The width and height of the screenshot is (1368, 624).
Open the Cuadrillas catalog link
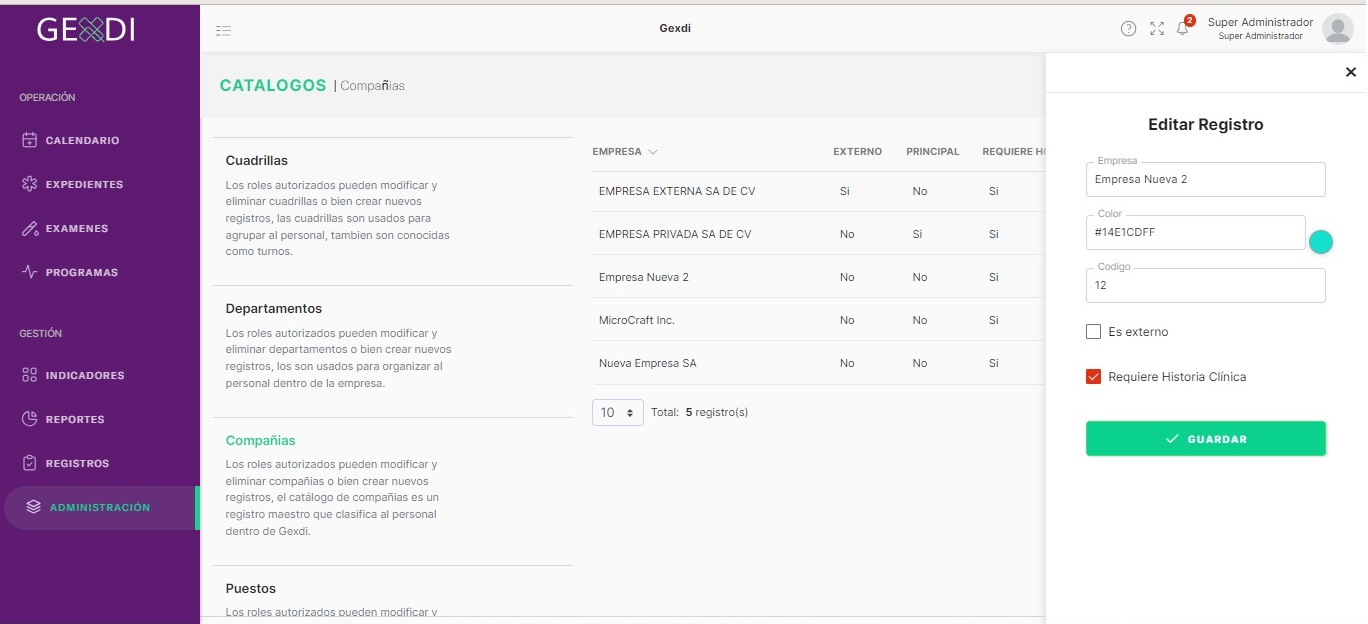[x=257, y=160]
